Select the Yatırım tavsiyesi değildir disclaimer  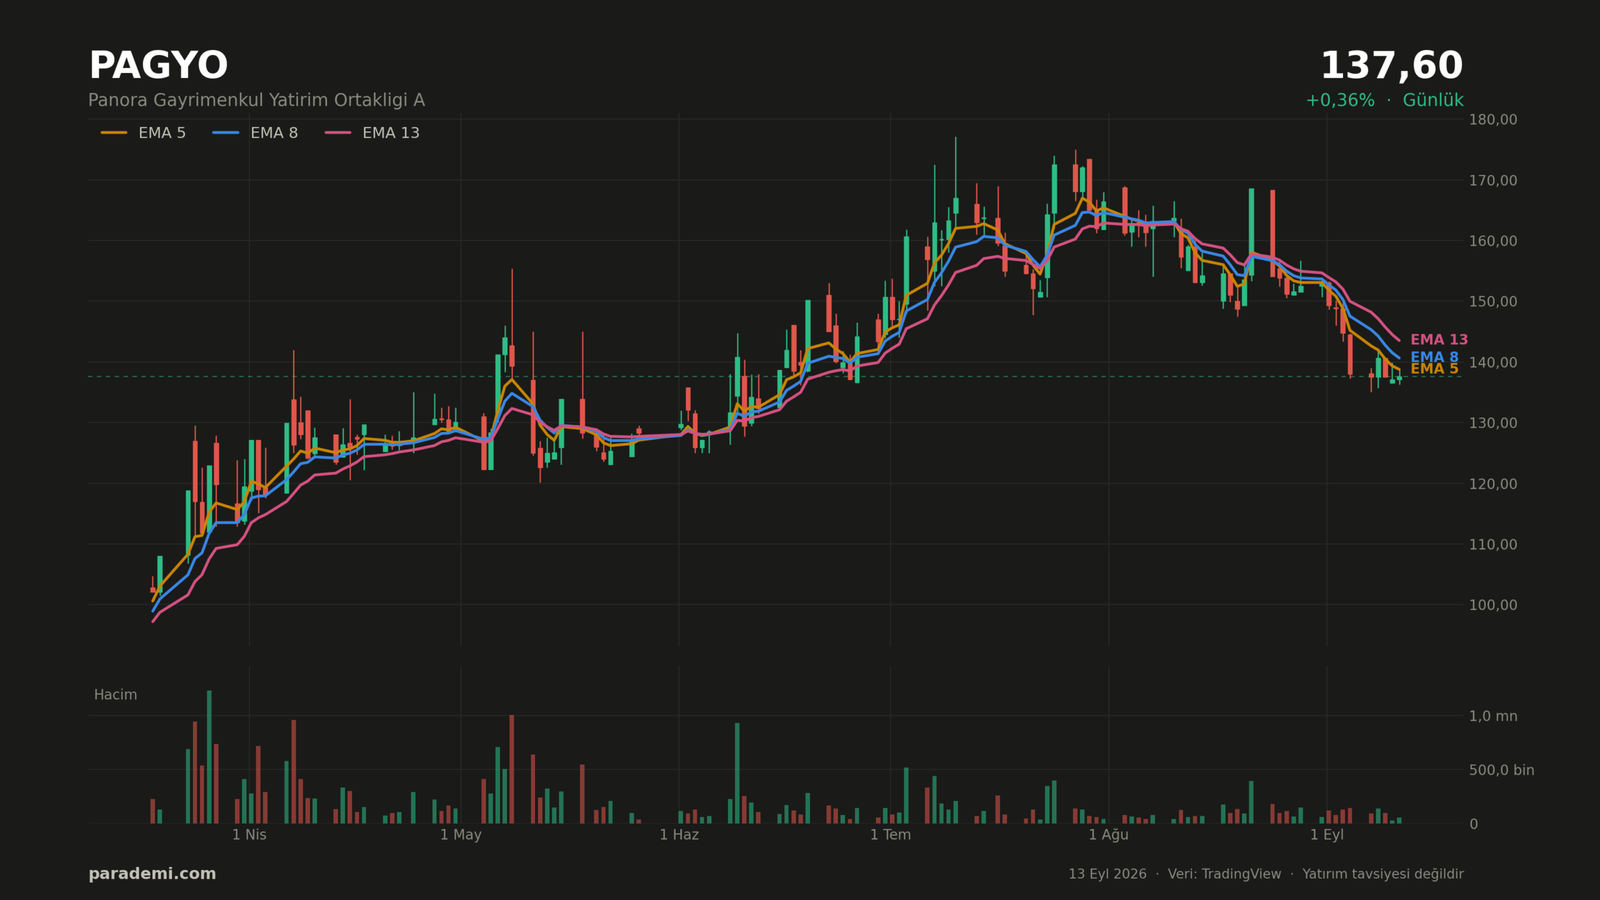coord(1383,874)
